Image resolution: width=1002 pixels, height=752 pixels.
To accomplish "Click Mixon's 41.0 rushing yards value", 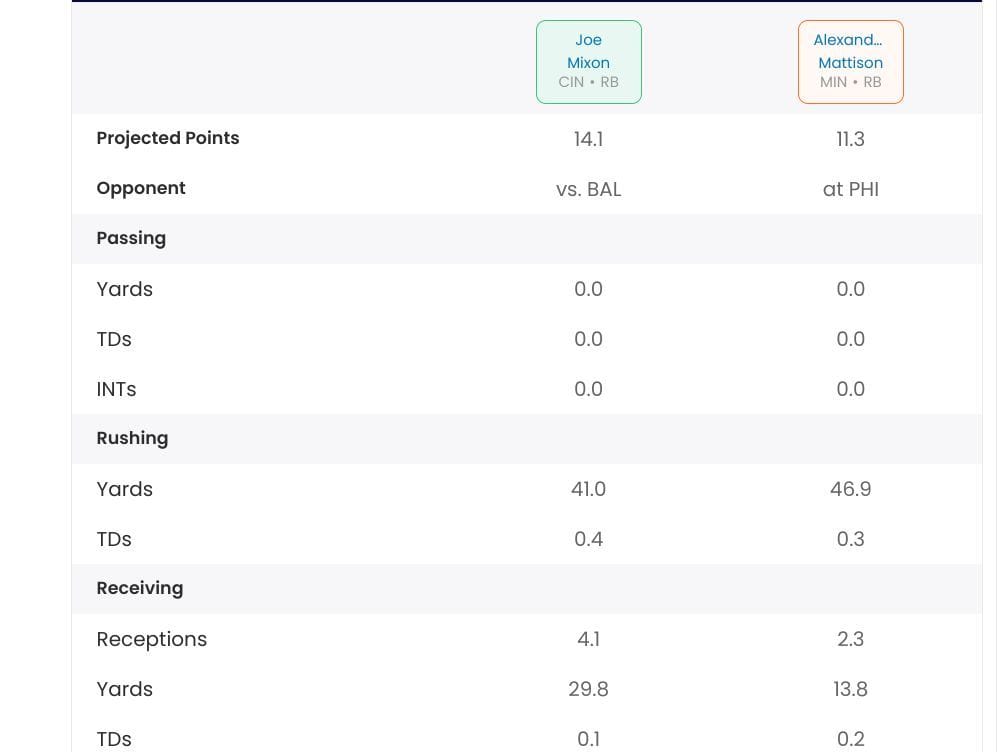I will 588,489.
